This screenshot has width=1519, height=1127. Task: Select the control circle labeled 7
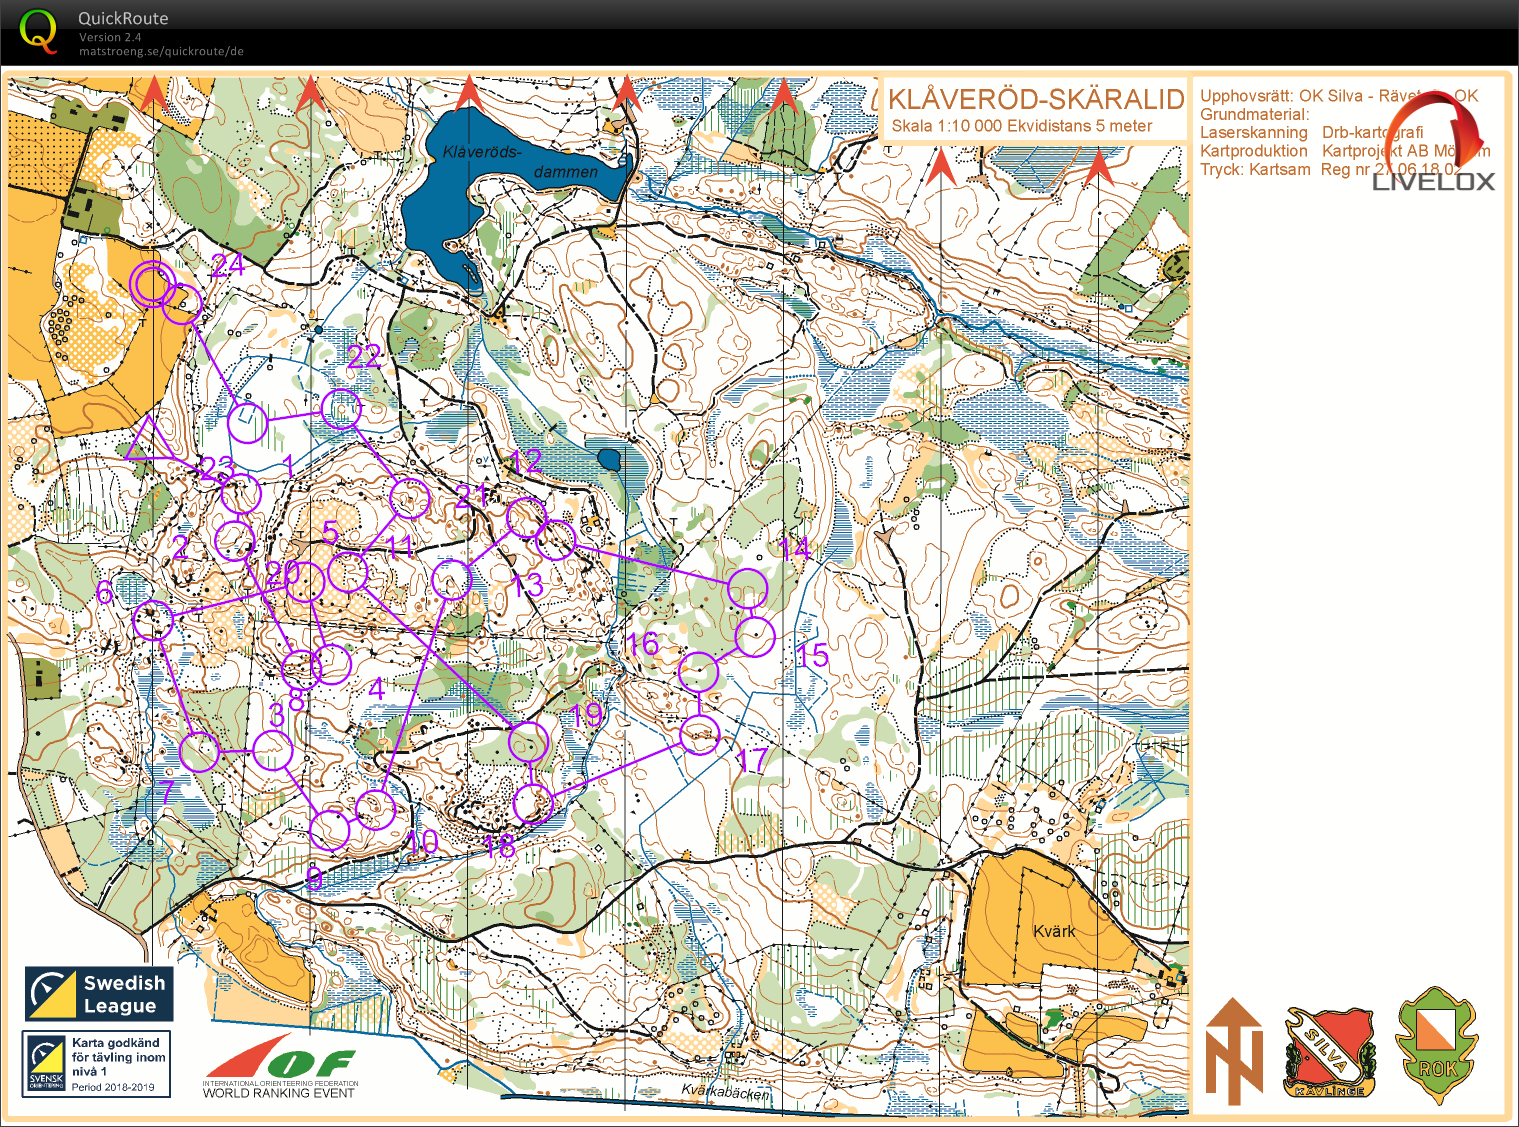pos(199,751)
